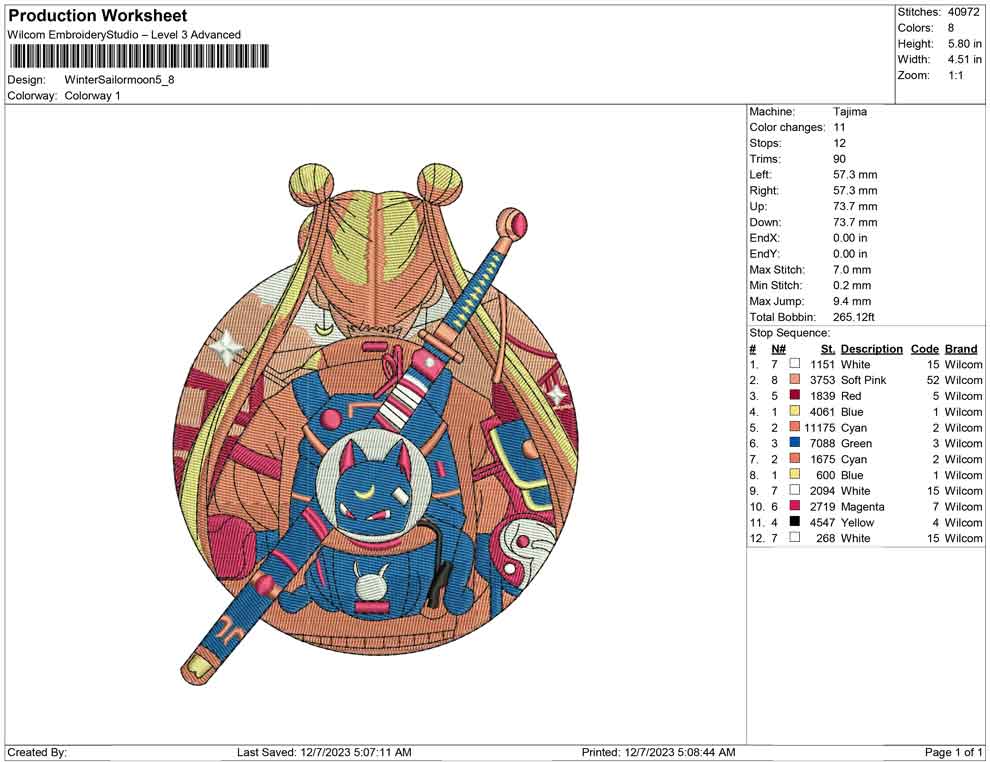Click the swatch beside 2094 White
The height and width of the screenshot is (762, 990).
pos(795,490)
